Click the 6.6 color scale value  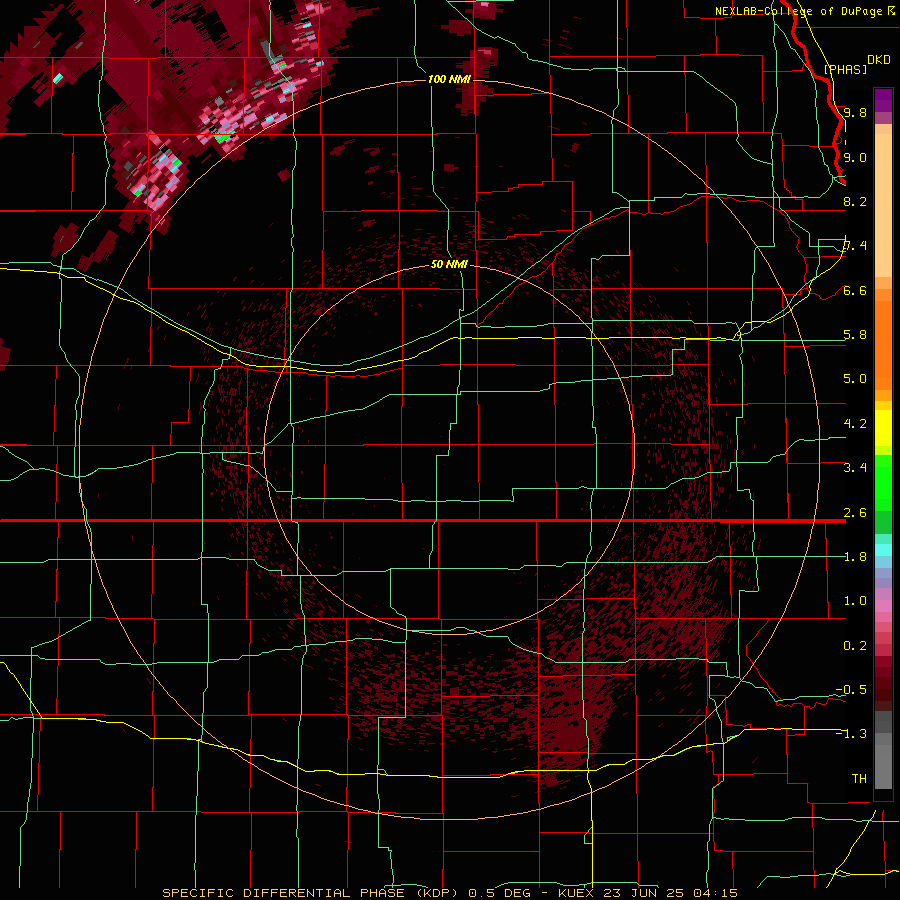click(855, 290)
